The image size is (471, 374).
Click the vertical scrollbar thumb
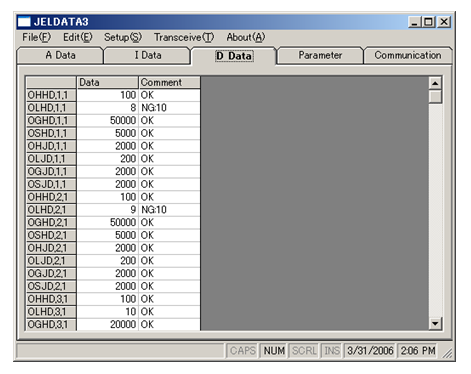pyautogui.click(x=435, y=97)
